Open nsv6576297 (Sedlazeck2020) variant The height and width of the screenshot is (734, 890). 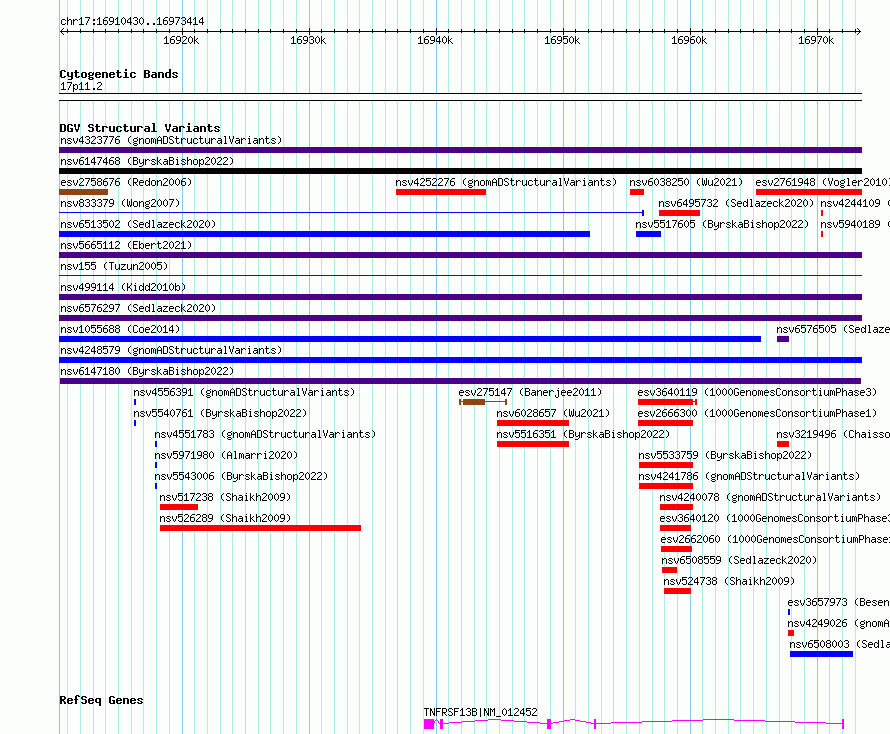coord(138,308)
